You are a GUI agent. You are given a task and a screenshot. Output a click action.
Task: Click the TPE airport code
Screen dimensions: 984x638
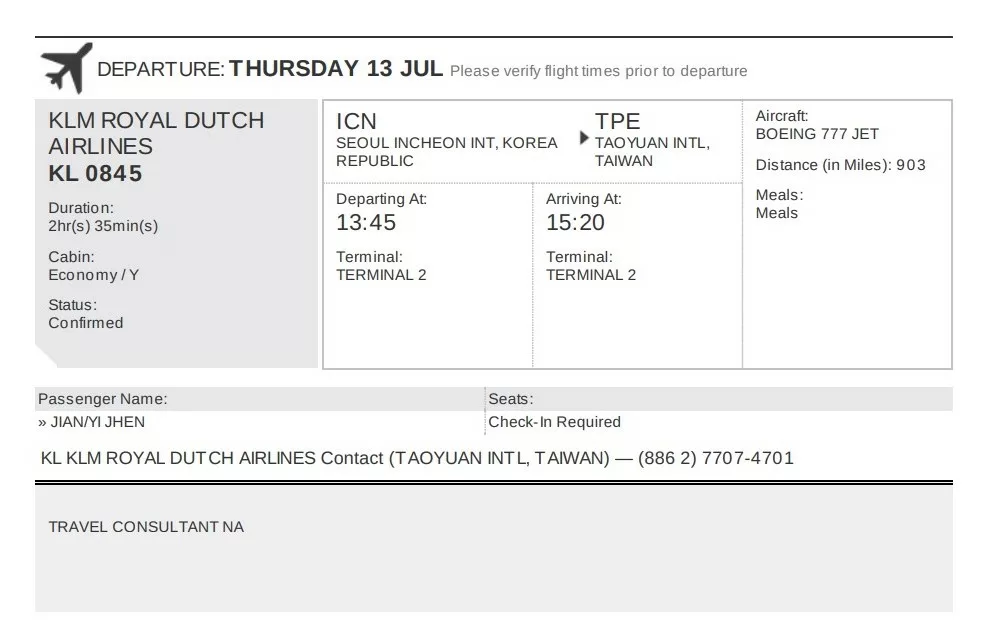coord(618,121)
